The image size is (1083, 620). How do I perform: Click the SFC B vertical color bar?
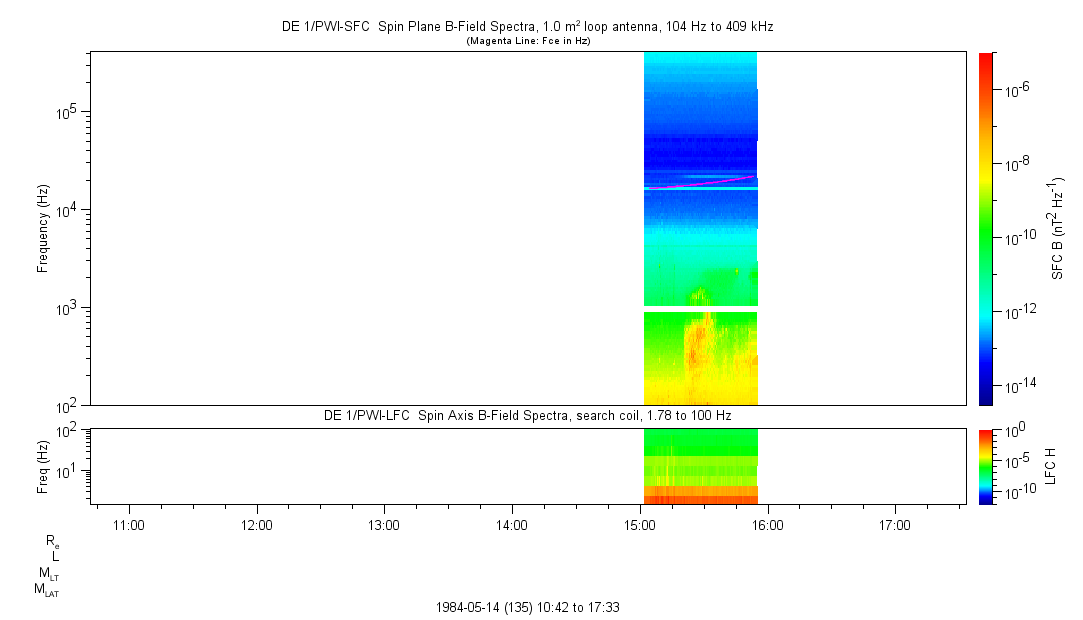pyautogui.click(x=985, y=228)
